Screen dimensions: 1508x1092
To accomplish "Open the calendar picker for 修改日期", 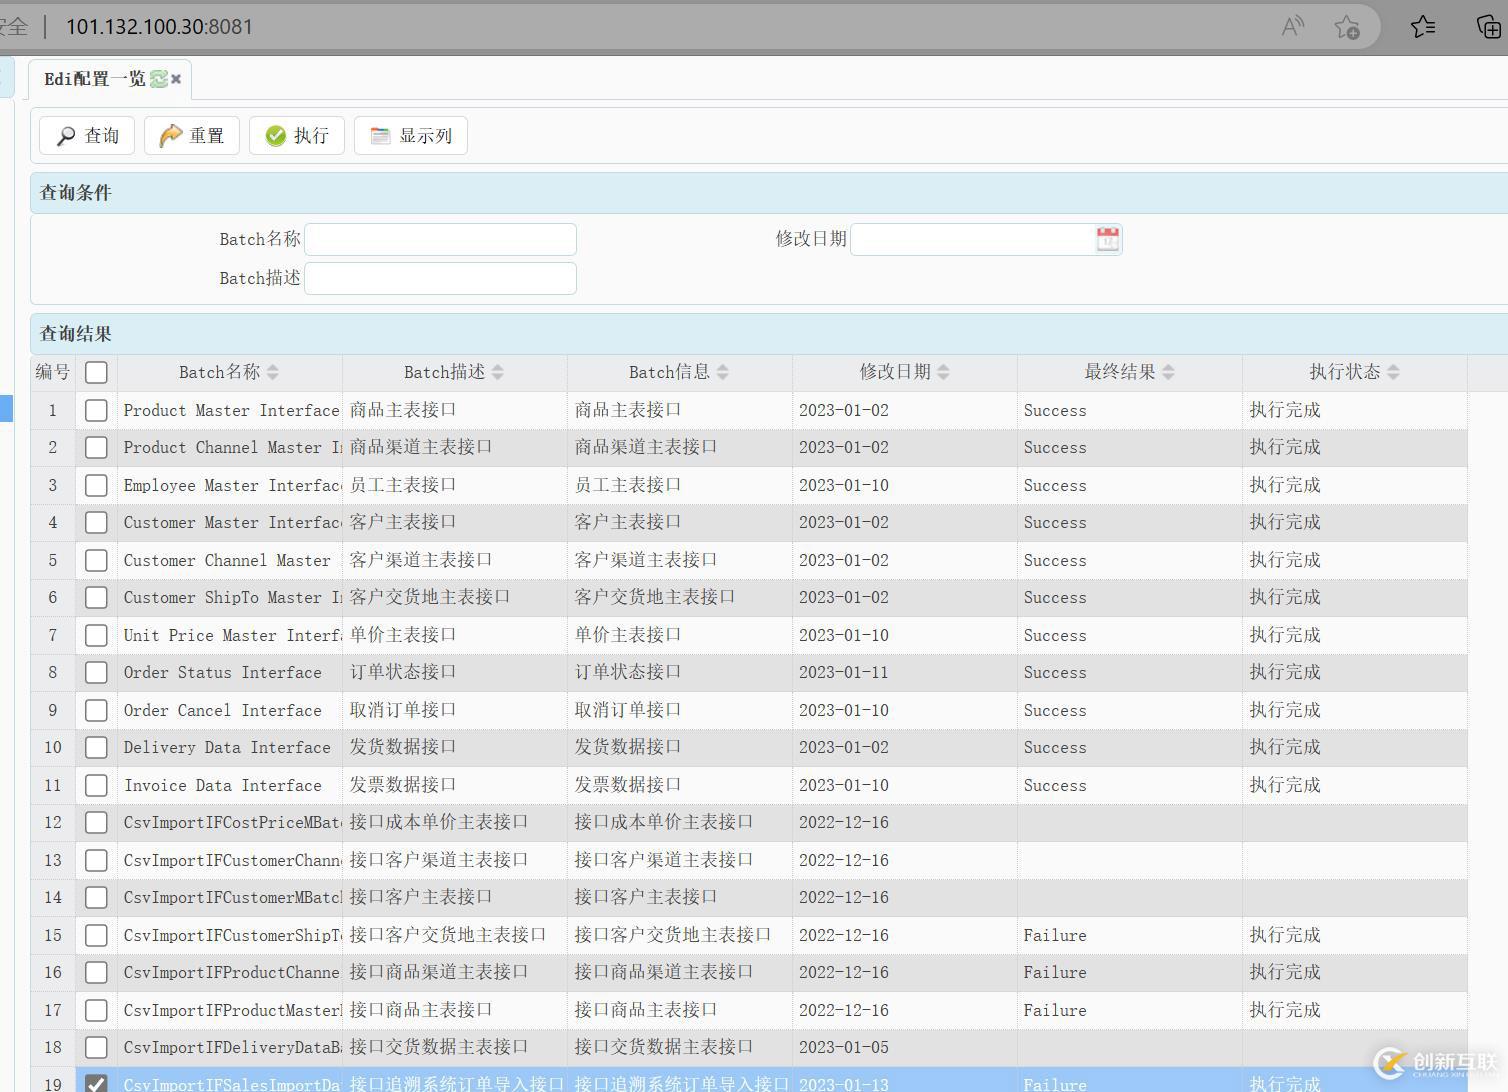I will tap(1107, 239).
